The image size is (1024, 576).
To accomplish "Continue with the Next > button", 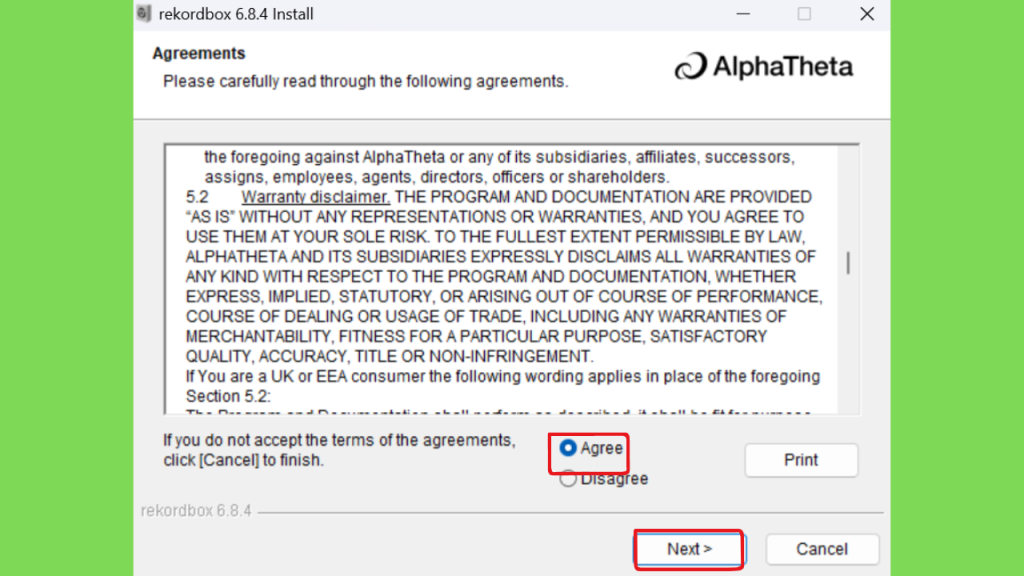I will (x=689, y=549).
